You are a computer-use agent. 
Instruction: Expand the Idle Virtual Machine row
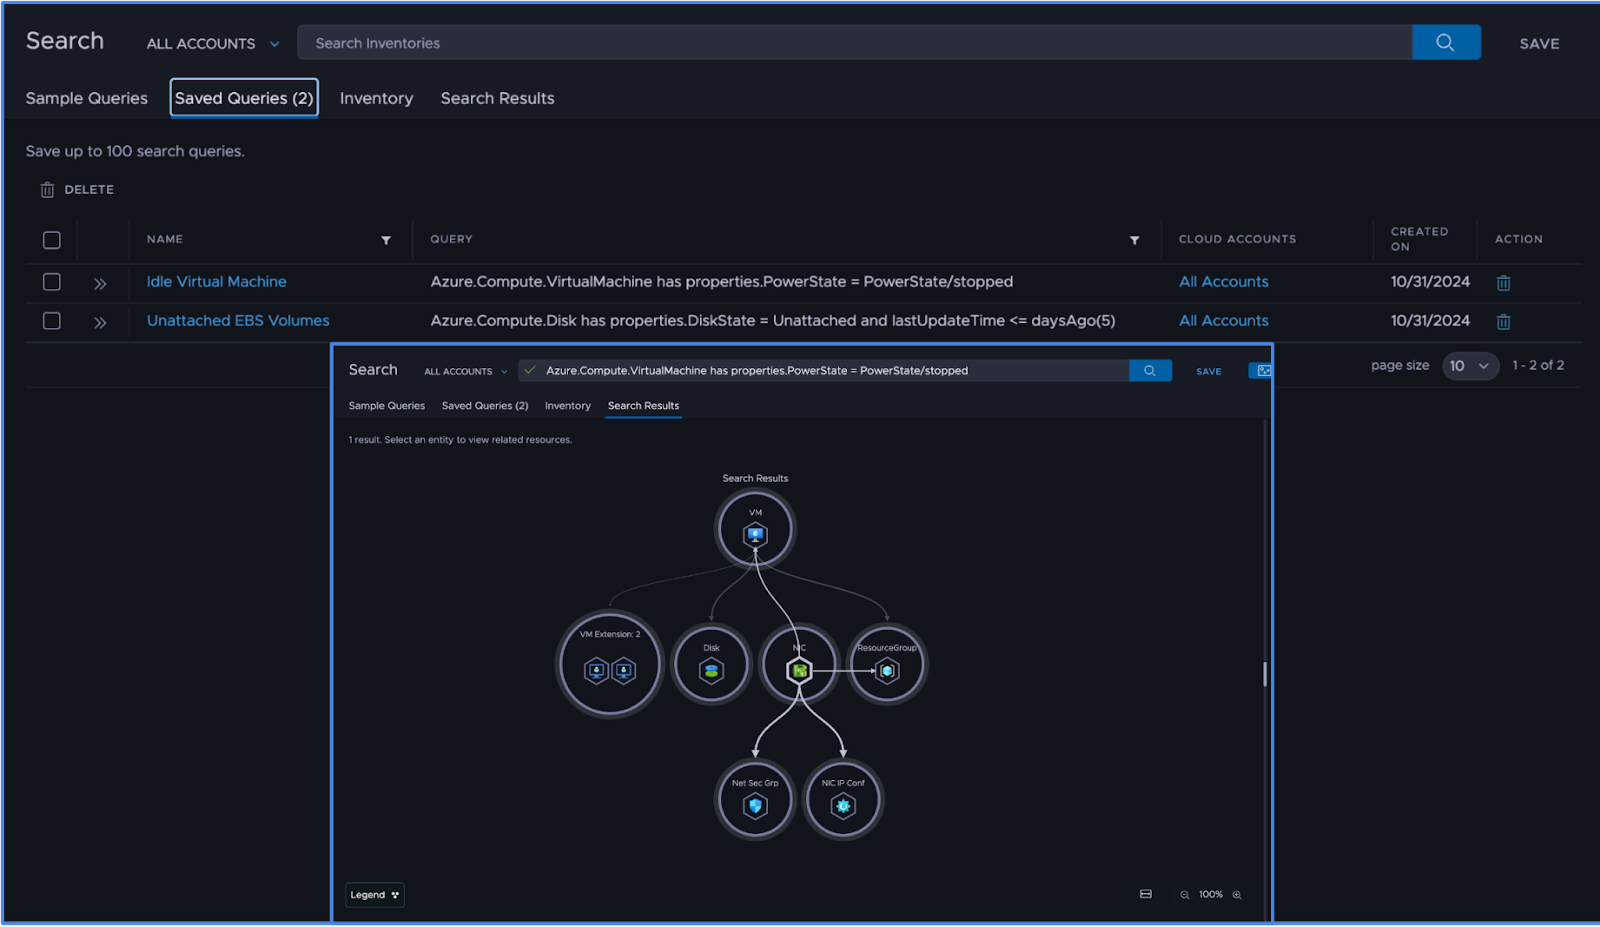(x=100, y=284)
